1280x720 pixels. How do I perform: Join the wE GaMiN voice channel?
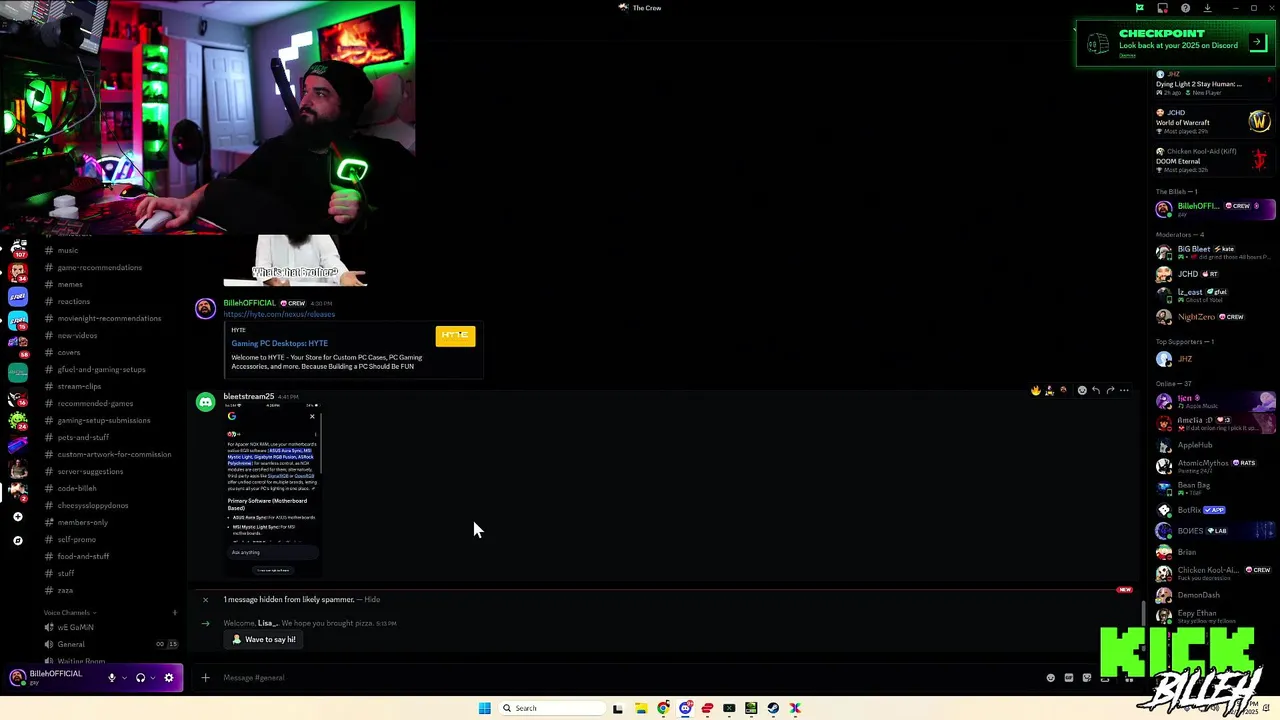tap(110, 627)
